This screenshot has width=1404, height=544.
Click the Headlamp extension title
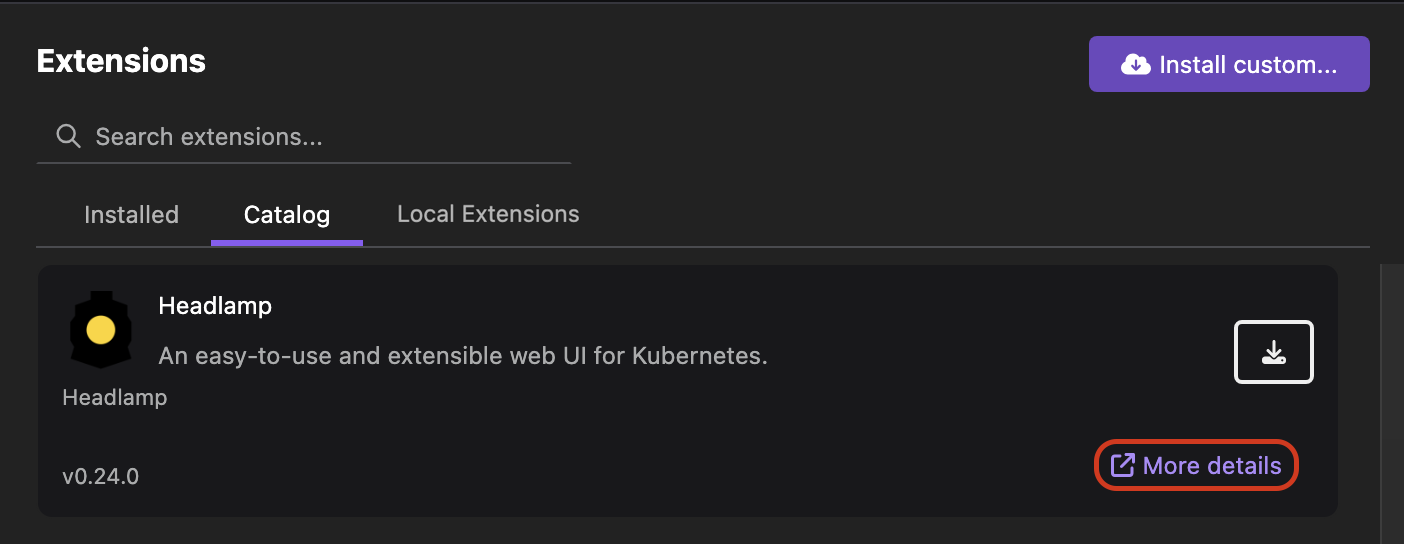[215, 306]
